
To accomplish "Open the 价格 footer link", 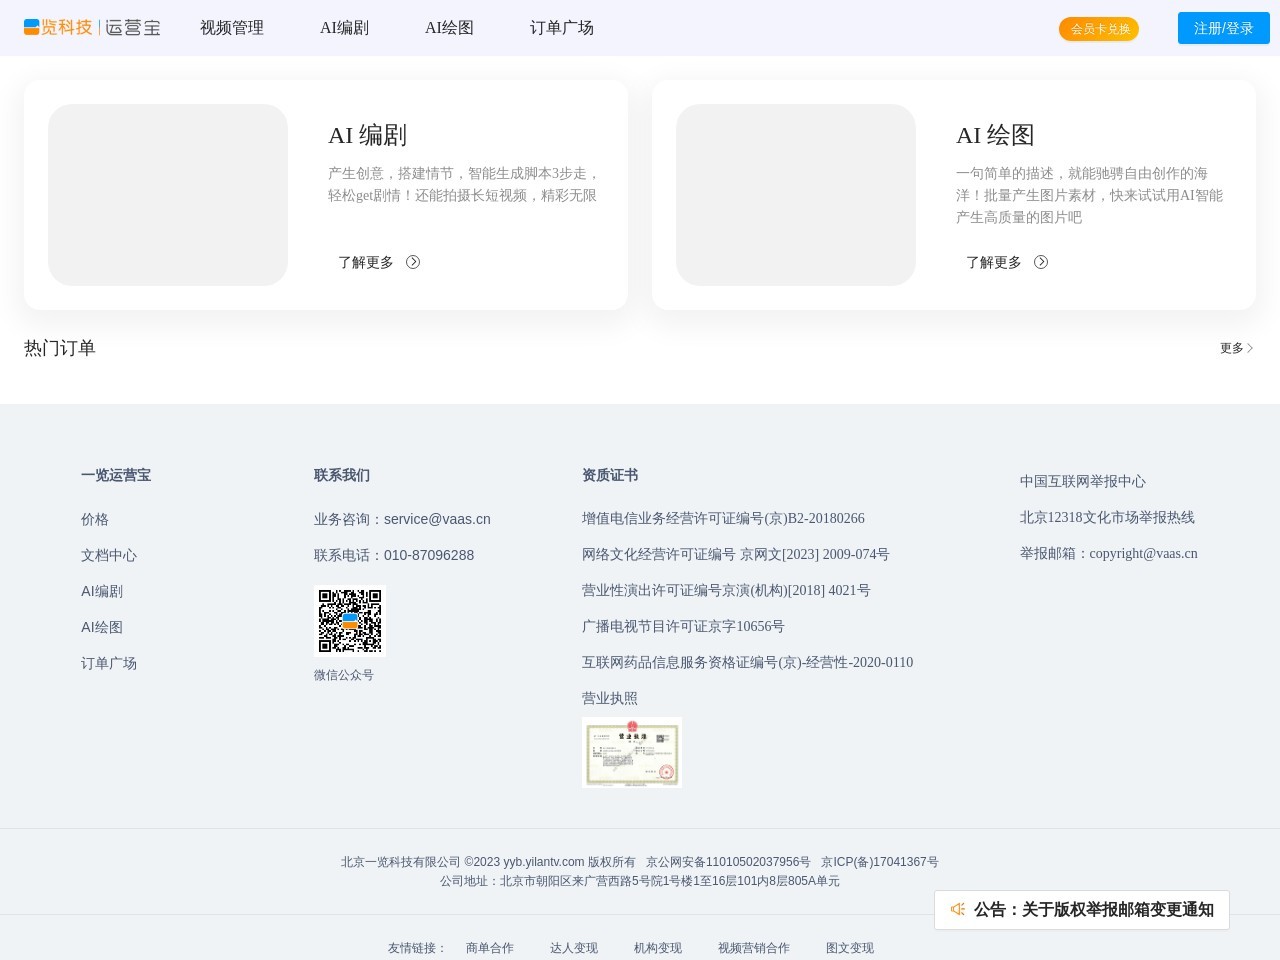I will [x=95, y=519].
